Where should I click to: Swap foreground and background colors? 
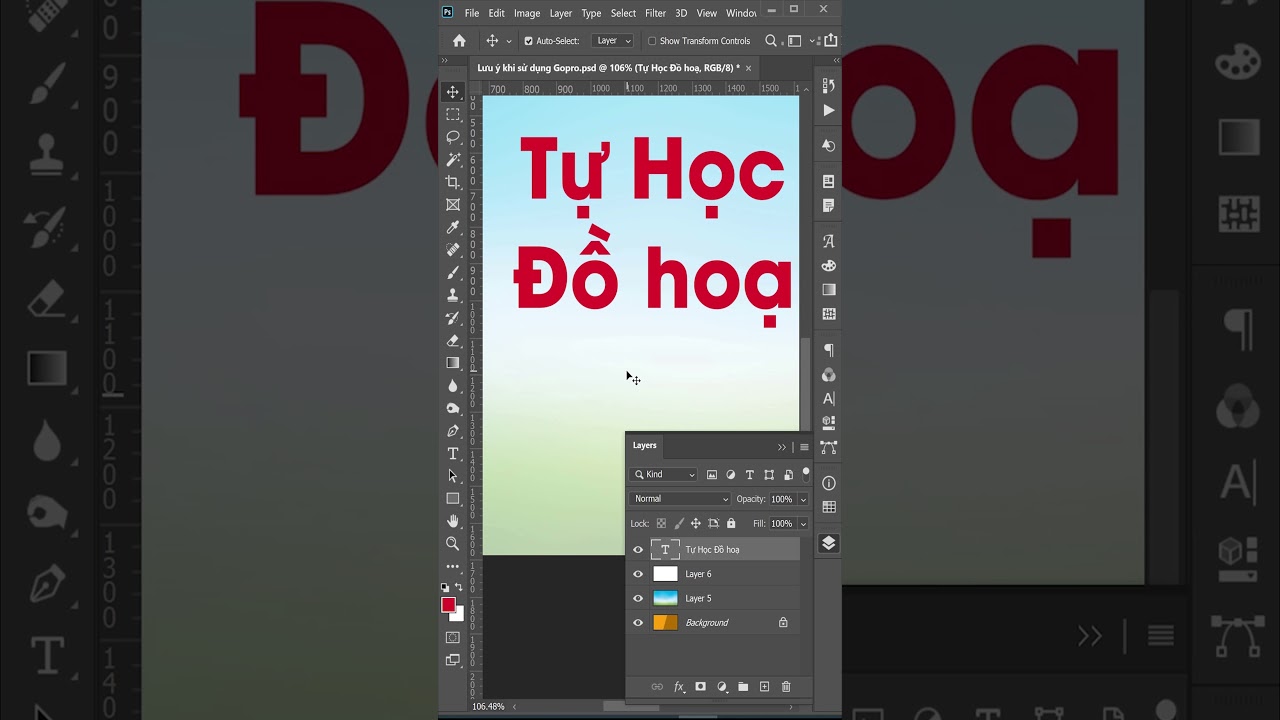(x=459, y=587)
